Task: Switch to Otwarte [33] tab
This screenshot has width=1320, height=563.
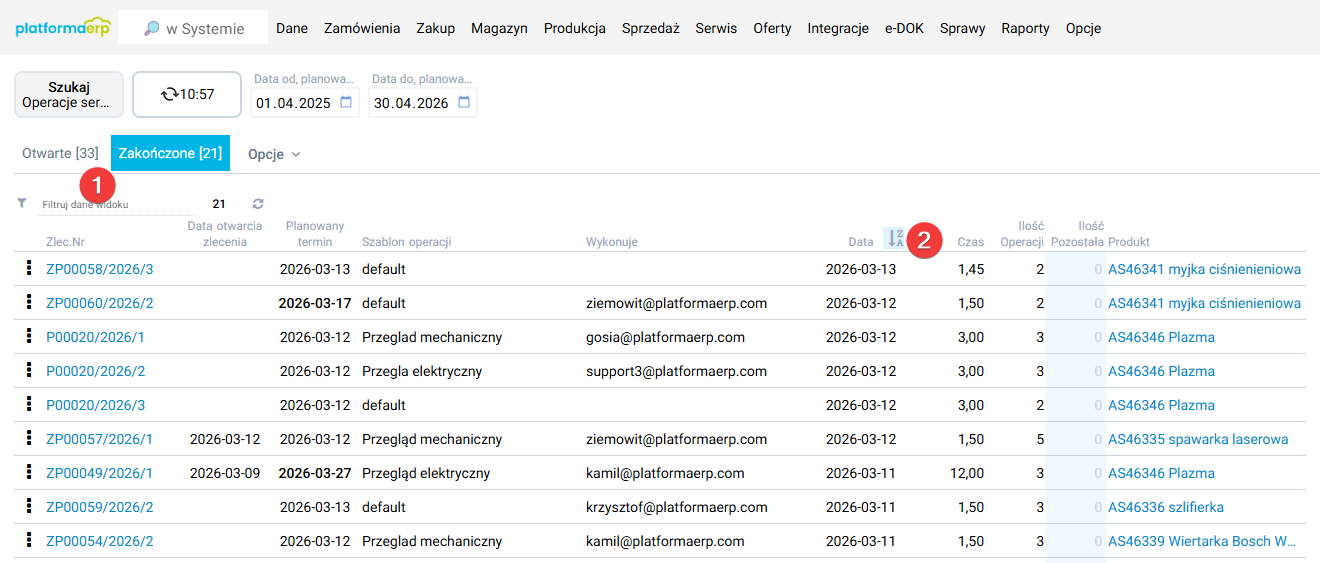Action: point(60,153)
